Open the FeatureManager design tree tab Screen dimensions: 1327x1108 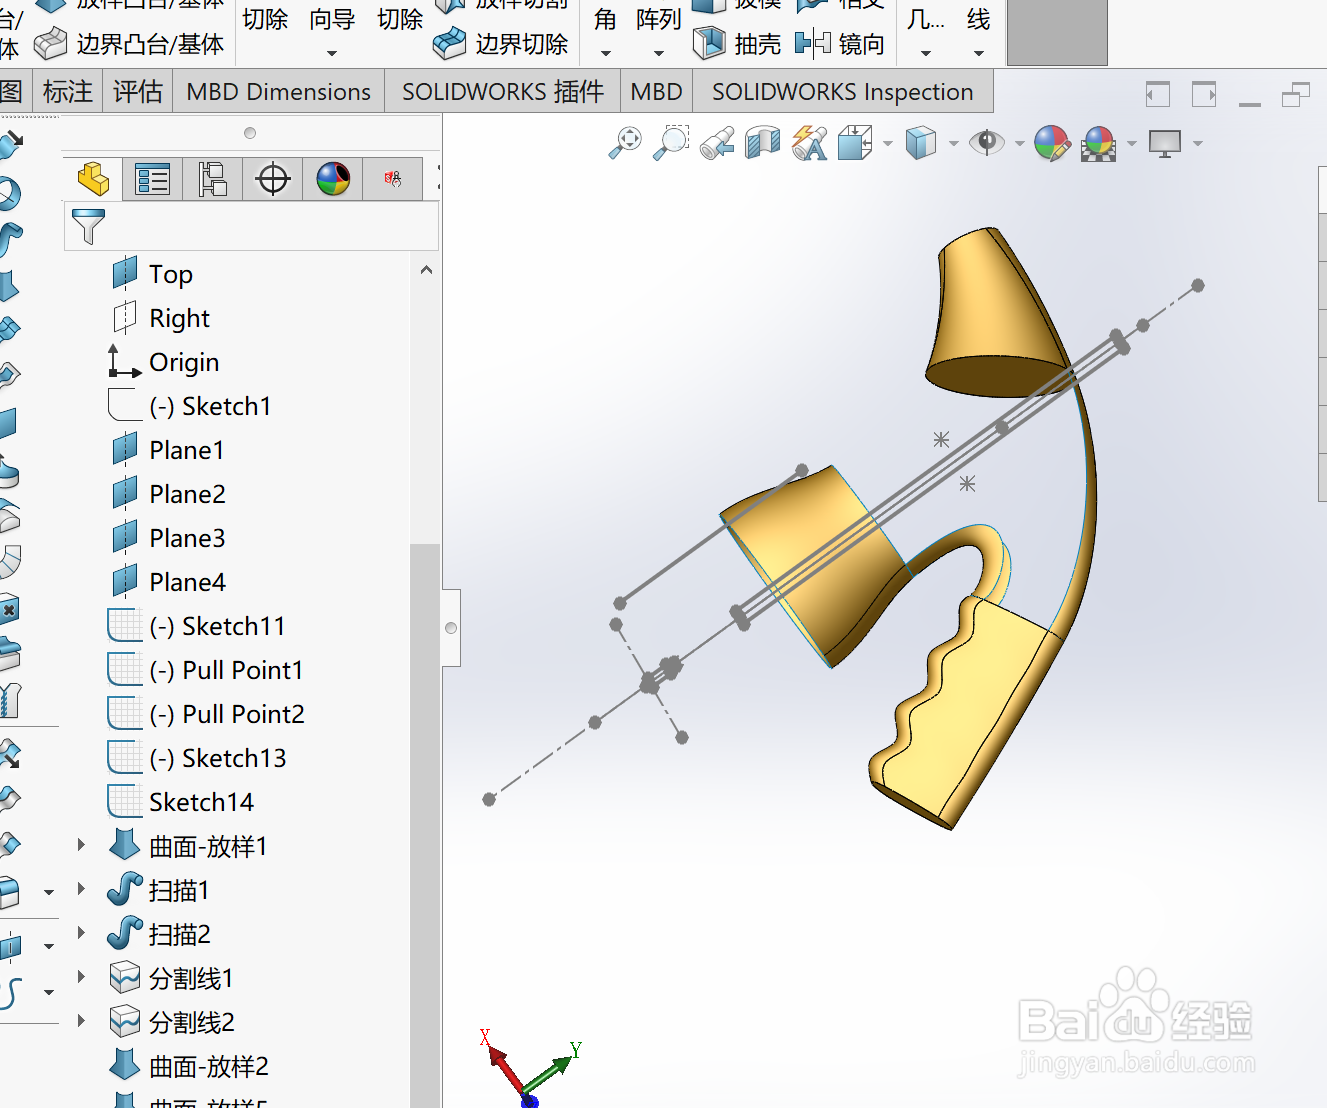point(93,179)
